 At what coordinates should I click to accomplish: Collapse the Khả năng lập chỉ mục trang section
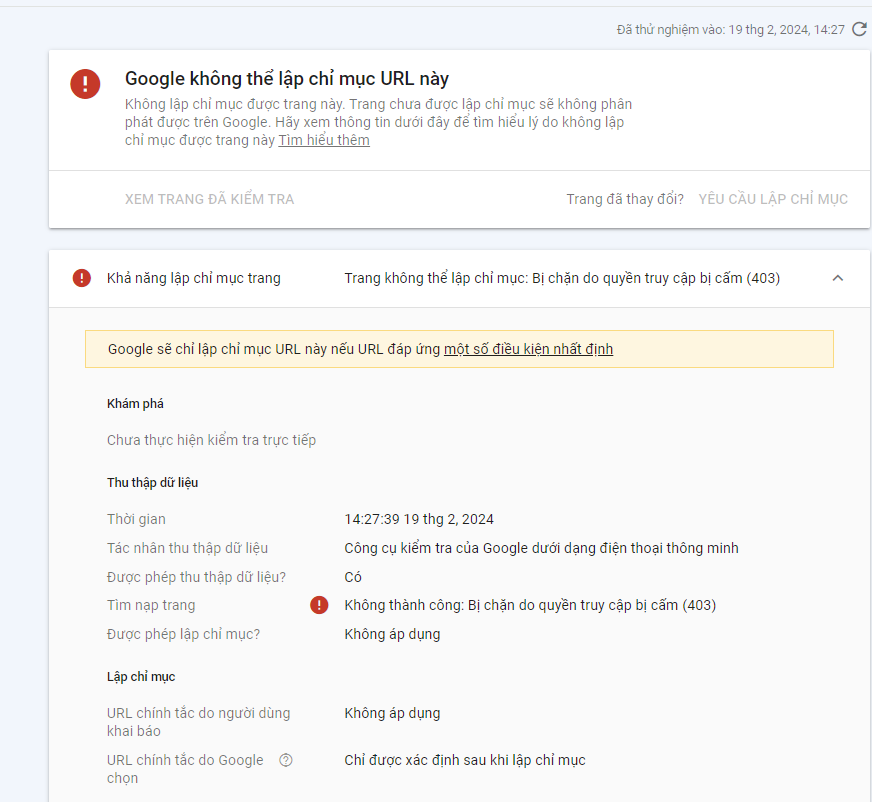click(x=838, y=278)
